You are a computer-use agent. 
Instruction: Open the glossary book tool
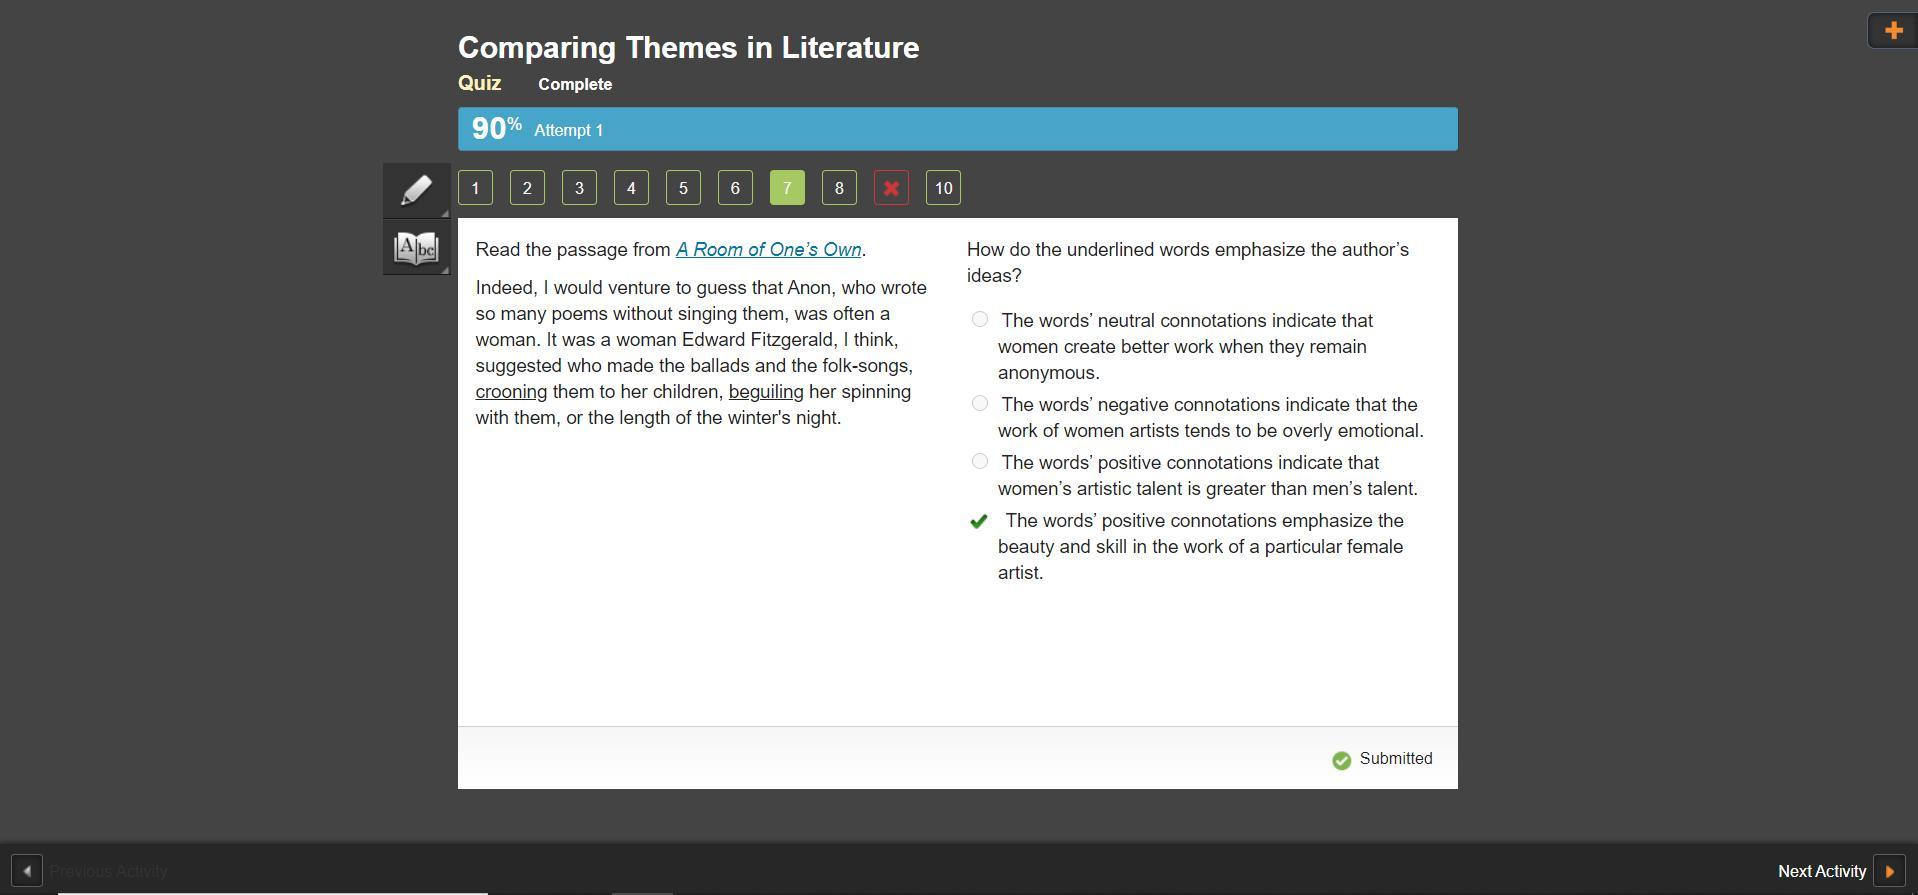click(416, 247)
